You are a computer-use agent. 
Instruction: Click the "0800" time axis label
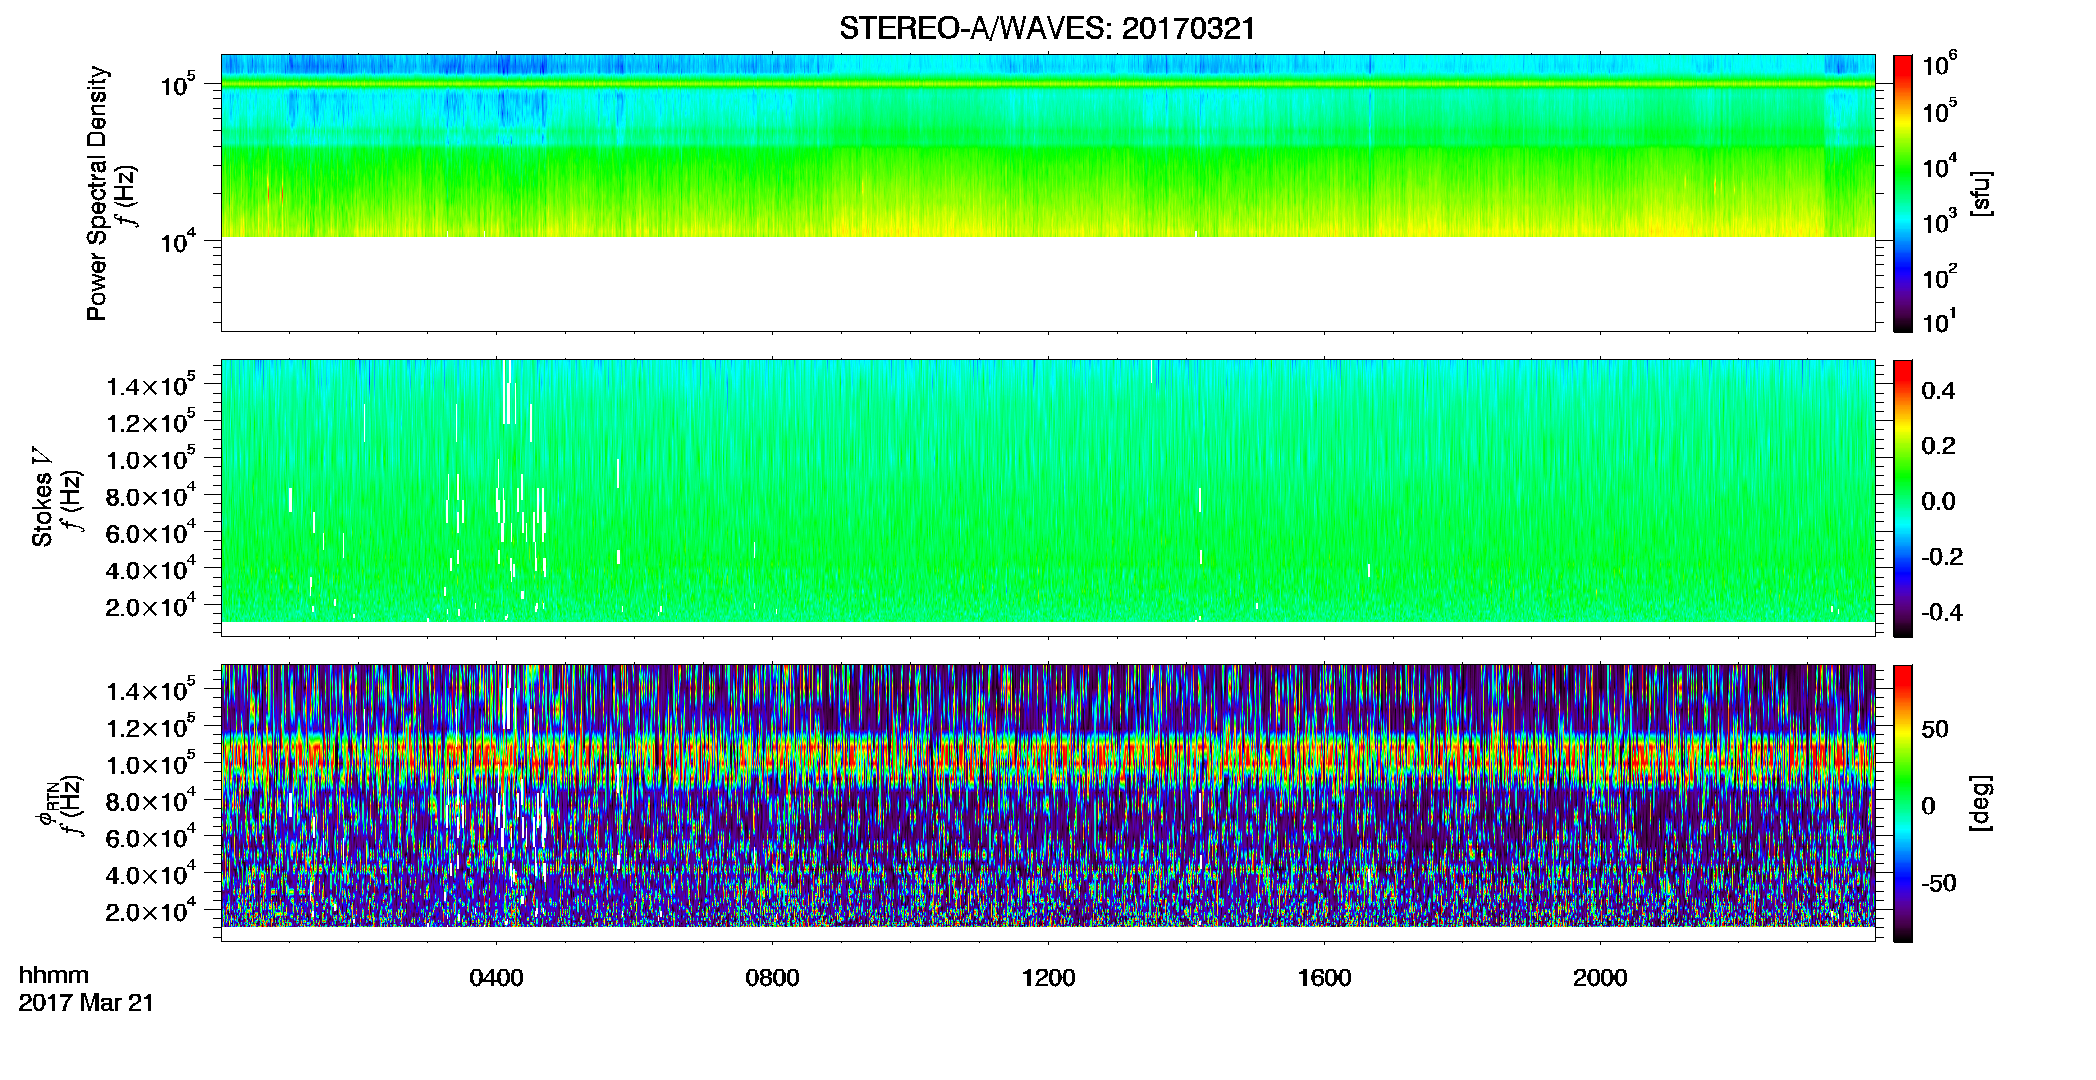[772, 978]
